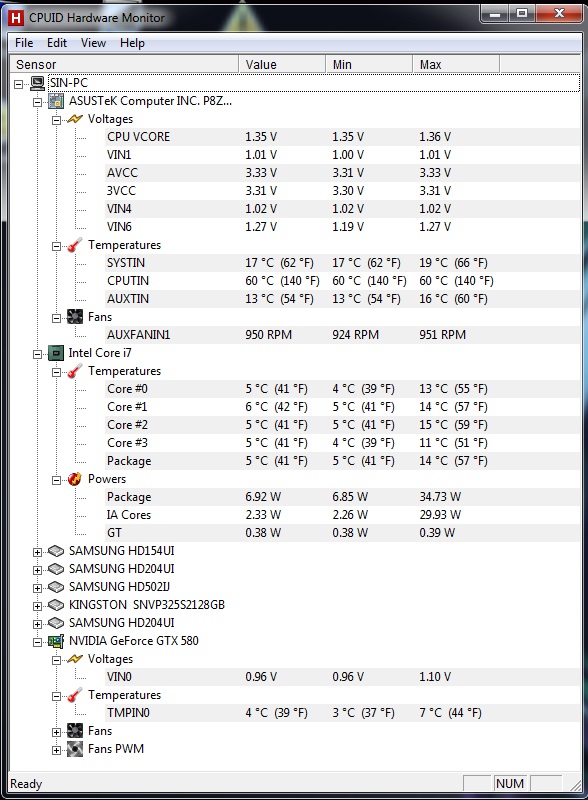Open the File menu
The image size is (588, 800).
click(24, 43)
